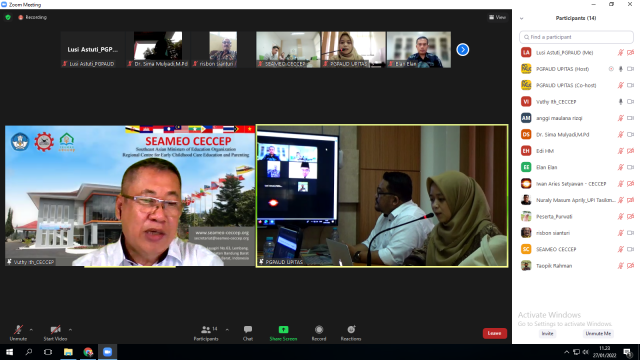Image resolution: width=640 pixels, height=360 pixels.
Task: Toggle mic for Peserta_Purwati
Action: (621, 216)
